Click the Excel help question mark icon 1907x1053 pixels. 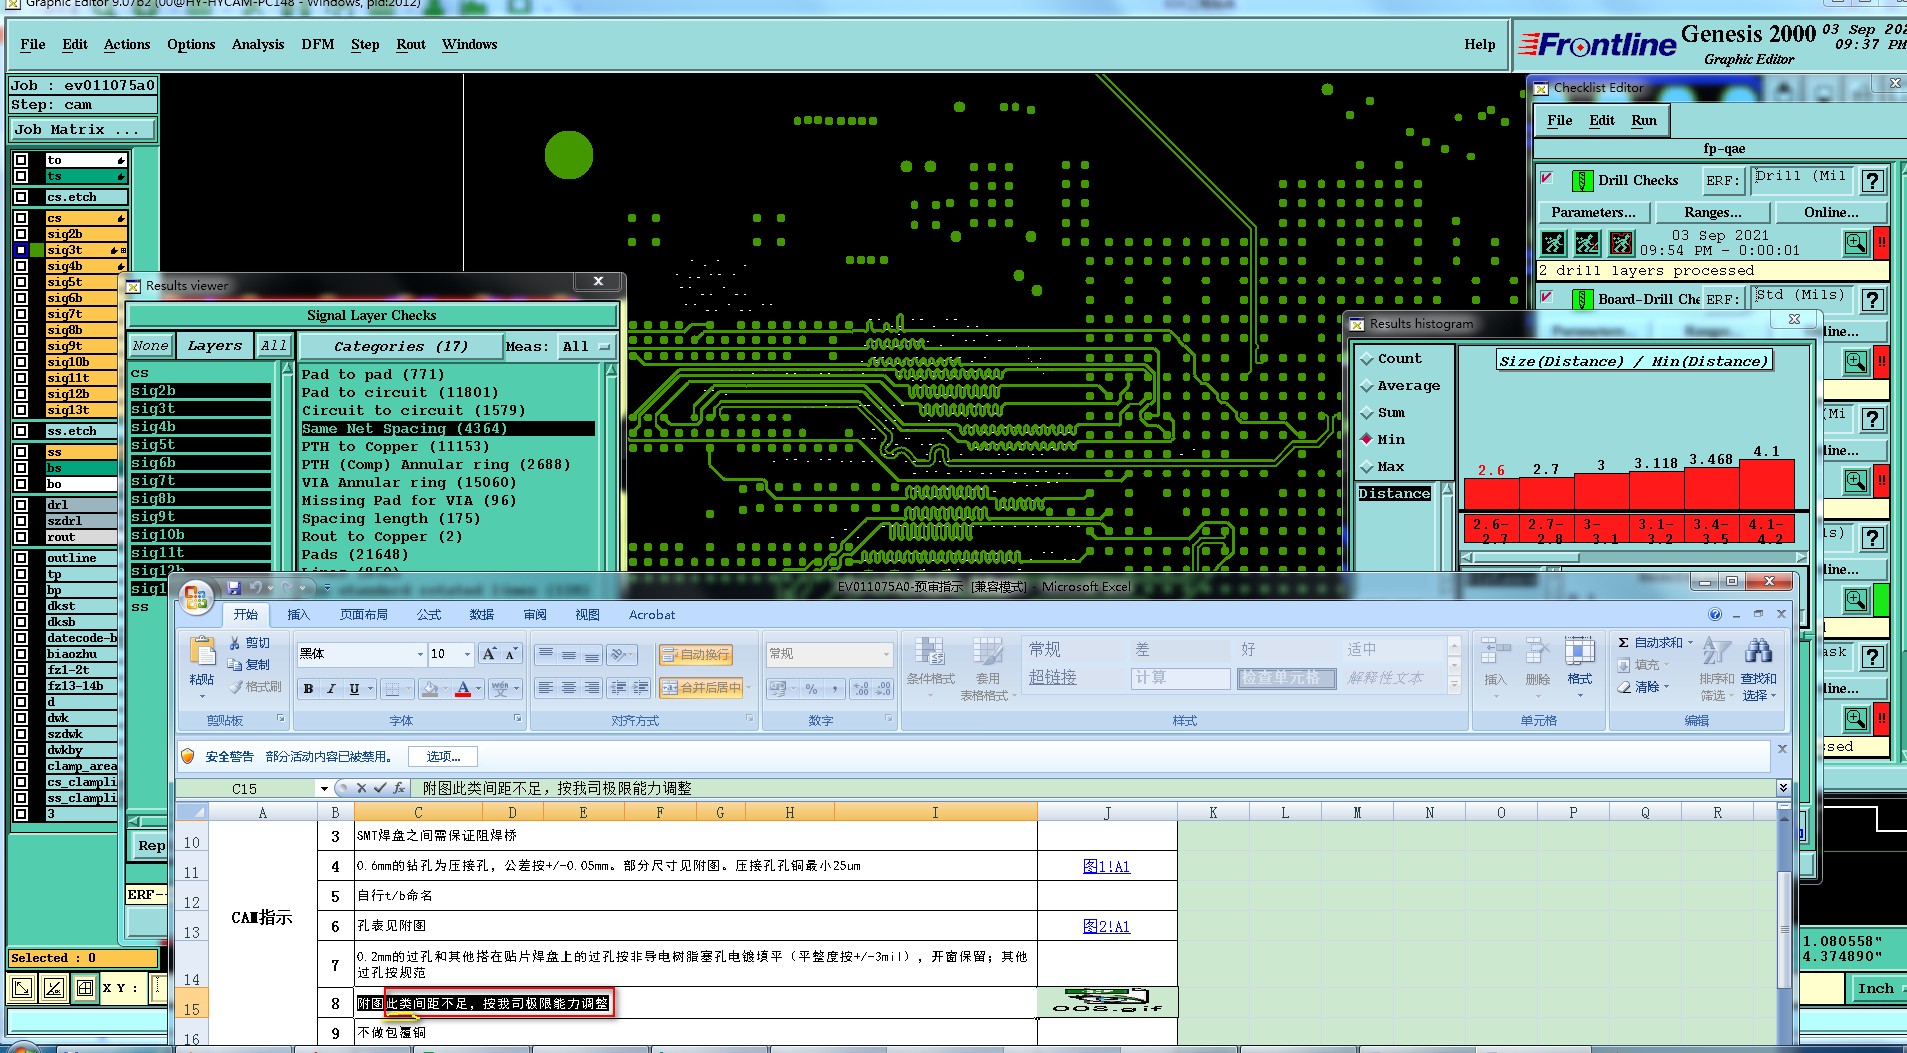(x=1715, y=614)
